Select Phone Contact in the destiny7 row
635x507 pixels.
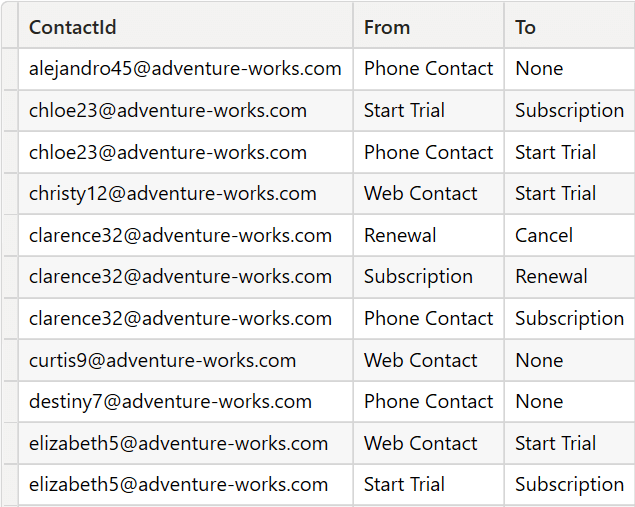(x=428, y=402)
